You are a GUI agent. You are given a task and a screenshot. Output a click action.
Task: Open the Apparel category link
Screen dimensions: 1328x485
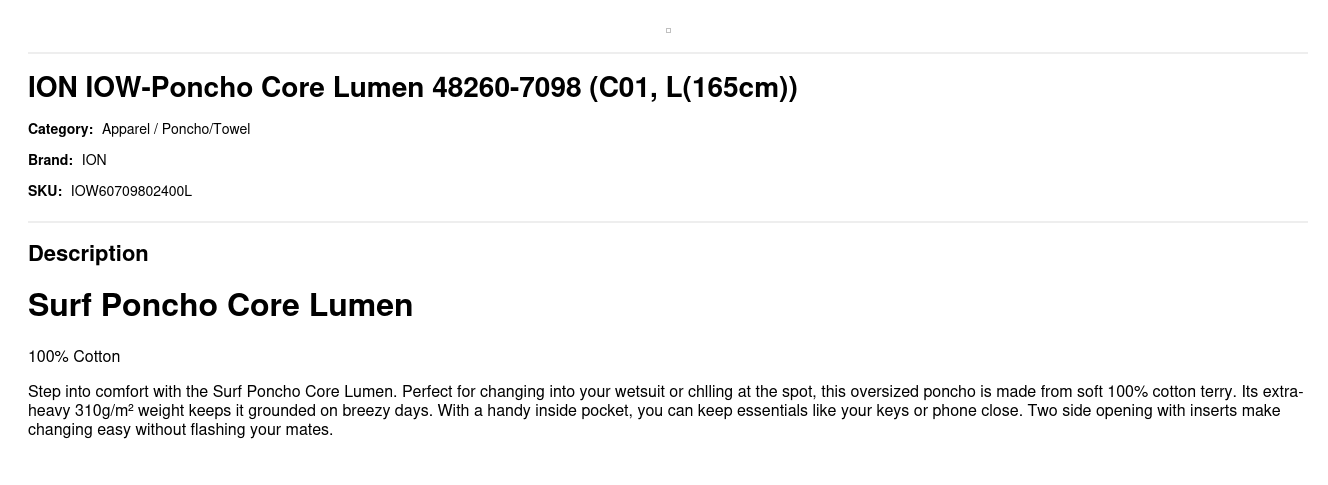[x=126, y=129]
